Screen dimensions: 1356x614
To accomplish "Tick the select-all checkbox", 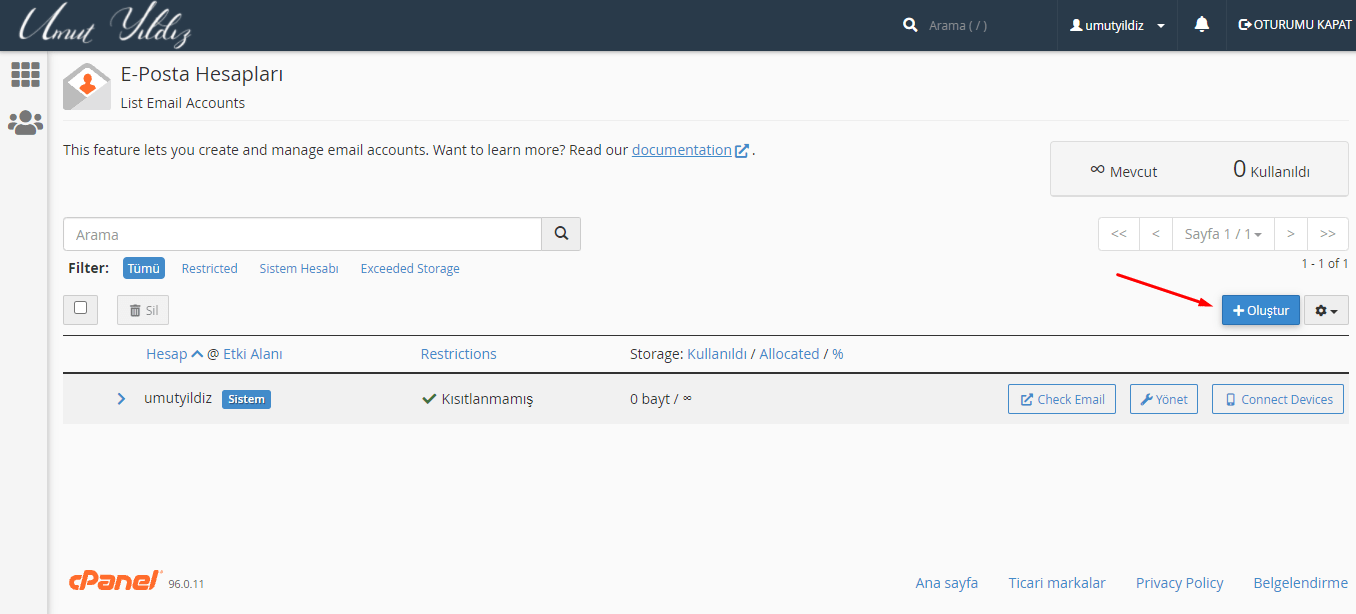I will (x=80, y=308).
